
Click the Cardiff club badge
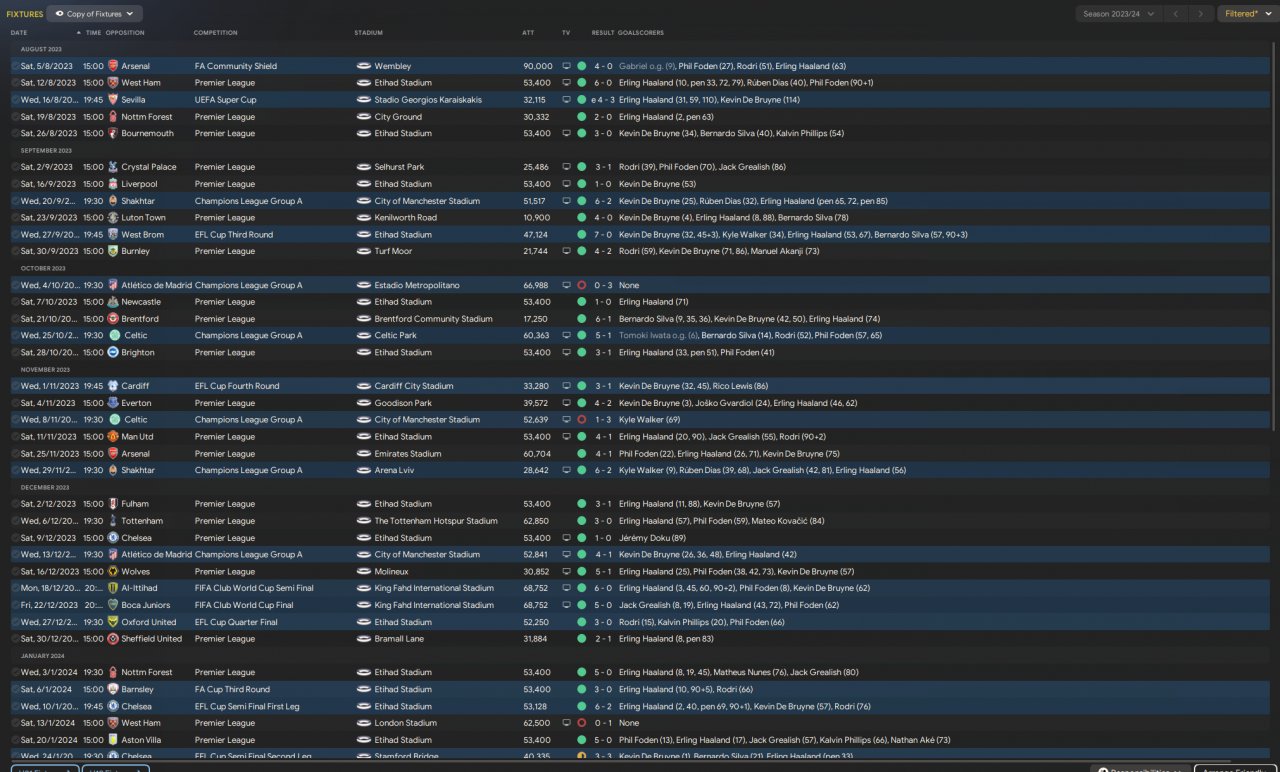[x=114, y=386]
